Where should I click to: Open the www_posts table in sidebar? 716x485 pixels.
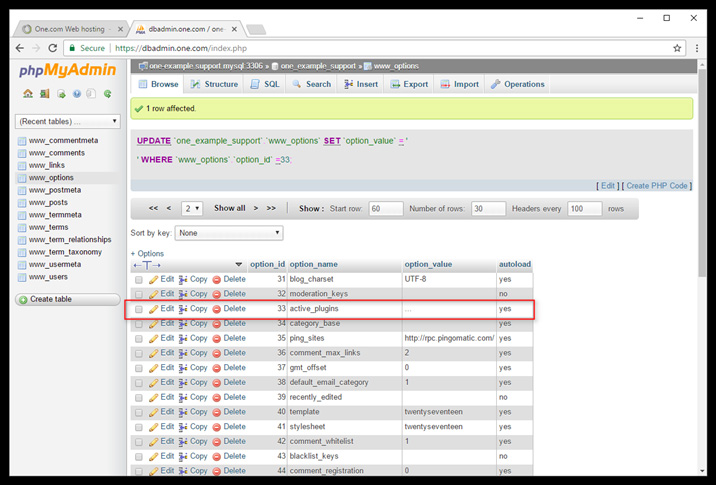48,203
